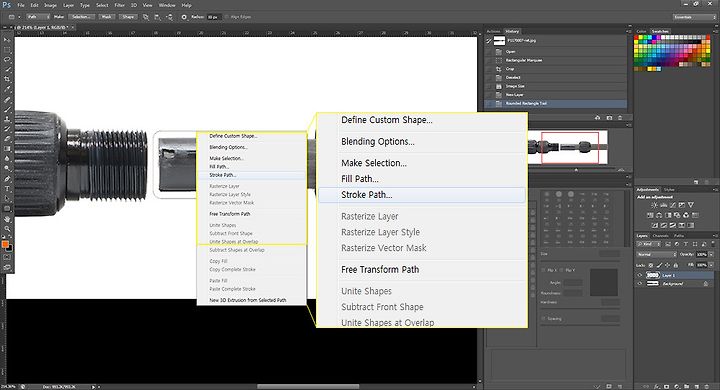Add a Levels adjustment
Viewport: 720px width, 390px height.
[663, 205]
